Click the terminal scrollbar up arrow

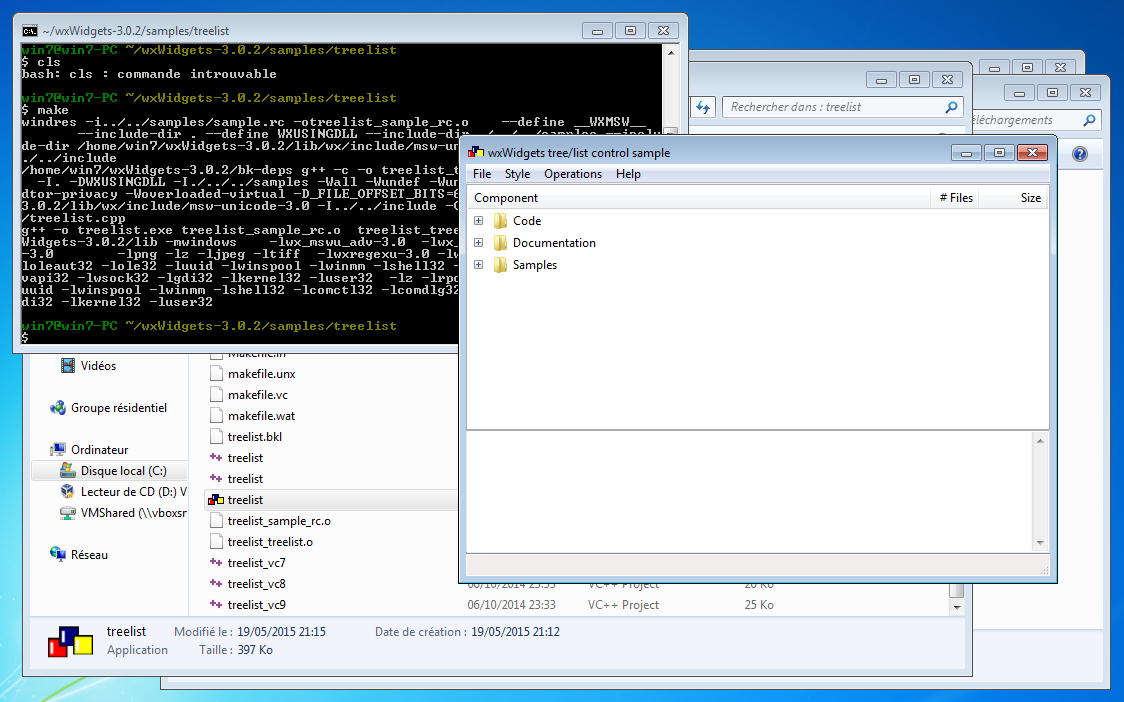671,52
